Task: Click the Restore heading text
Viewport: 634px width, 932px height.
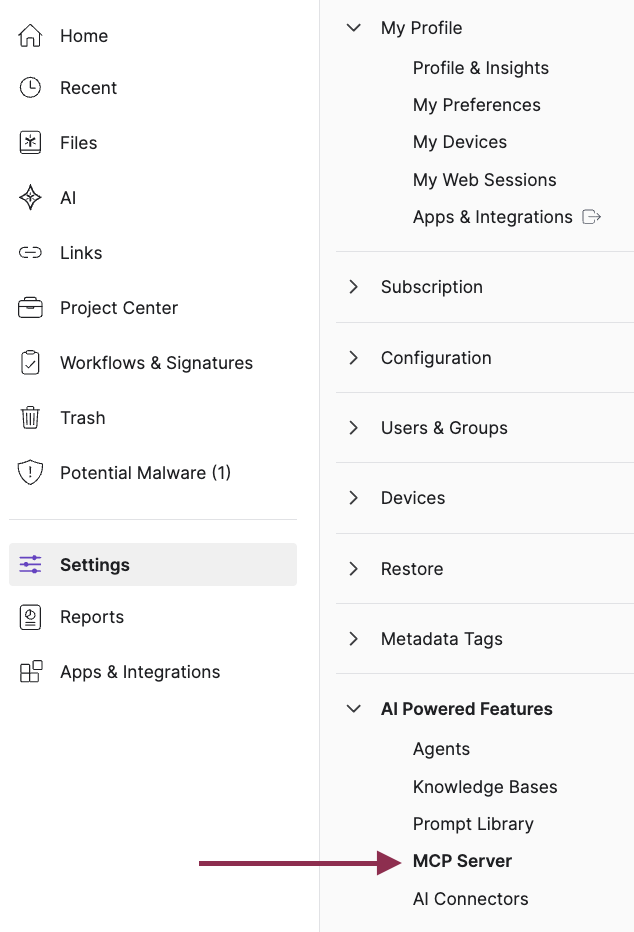Action: (x=412, y=569)
